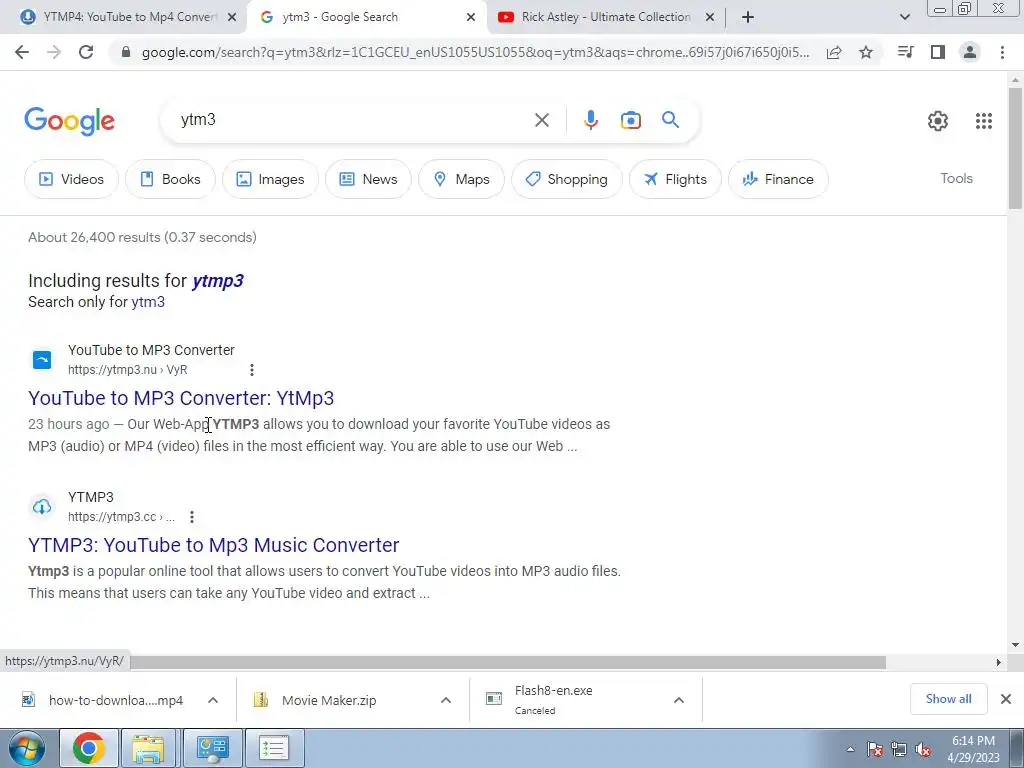Filter results by News
The image size is (1024, 768).
pyautogui.click(x=368, y=179)
